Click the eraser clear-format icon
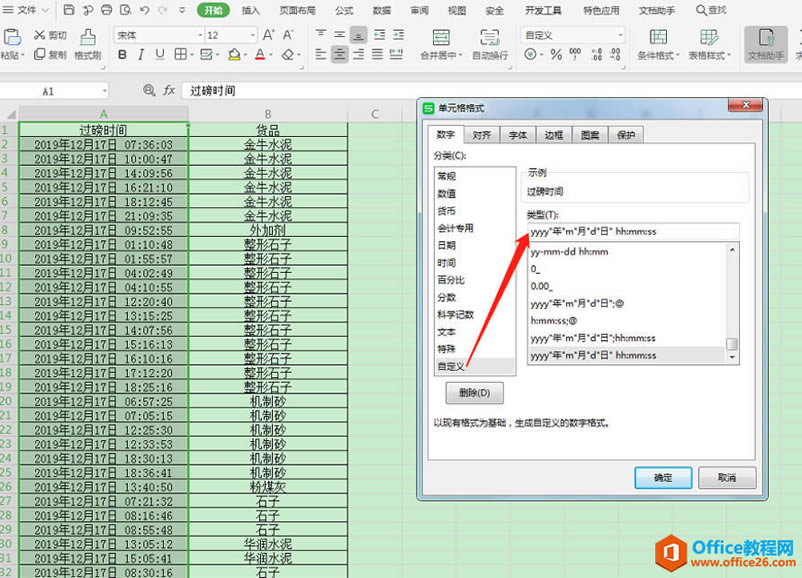The image size is (802, 578). (x=288, y=54)
